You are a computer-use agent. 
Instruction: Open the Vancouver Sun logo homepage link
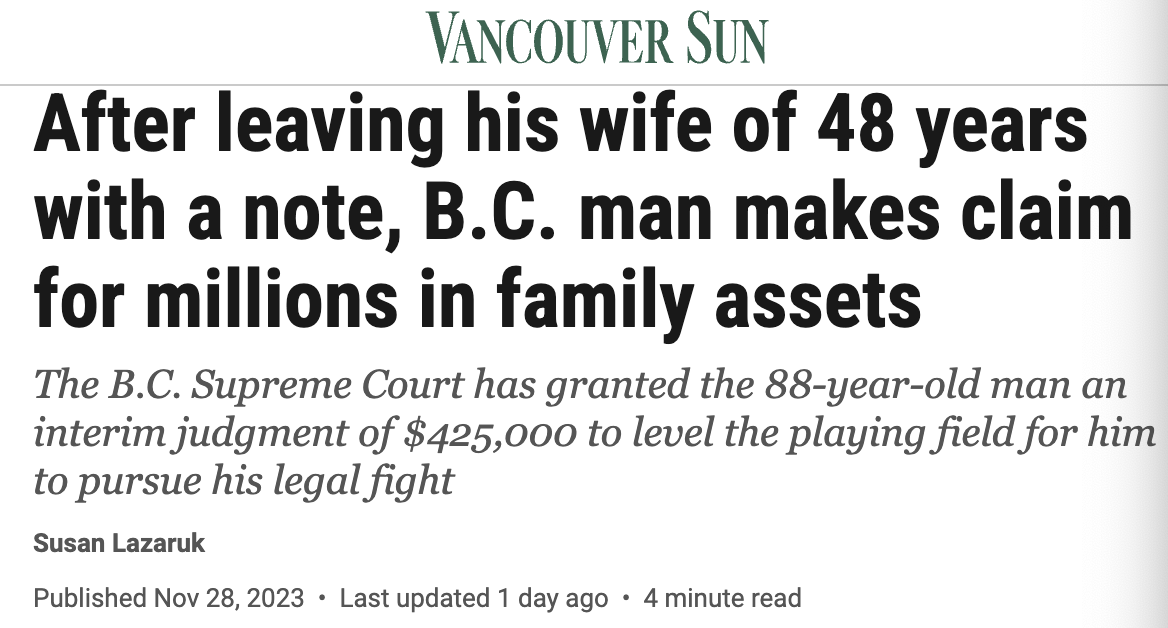(597, 39)
